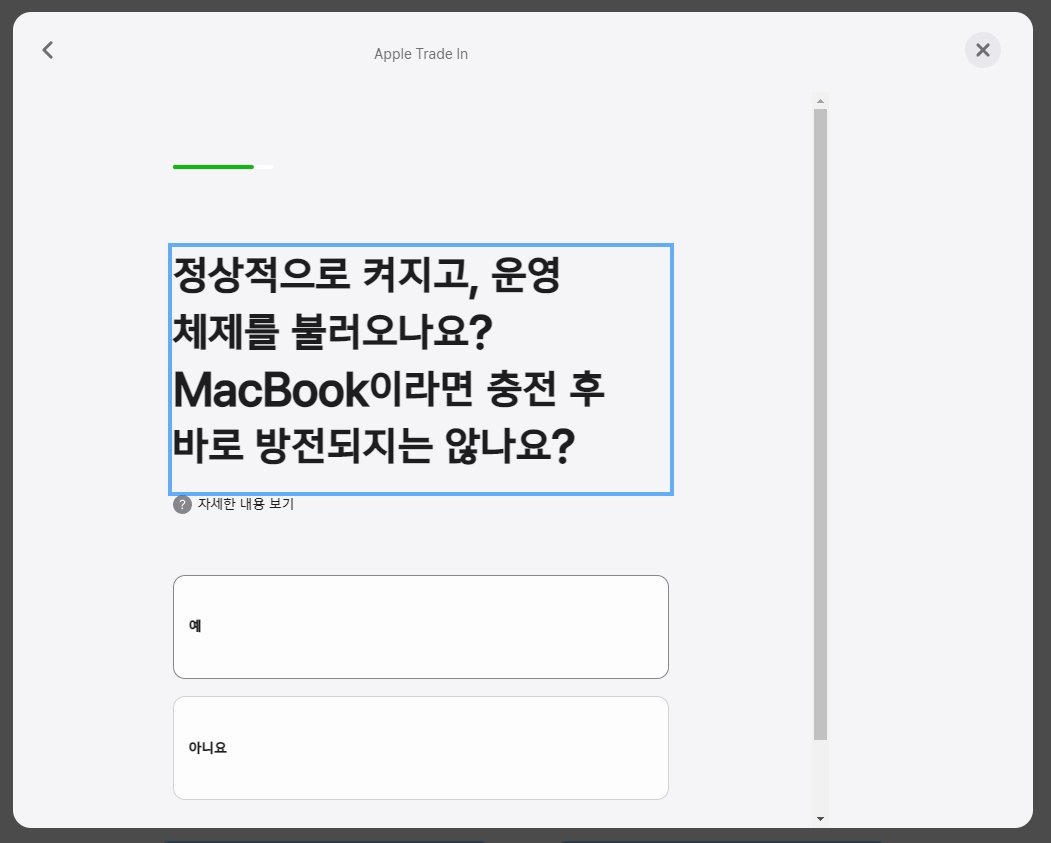Select the 아니요 answer option
This screenshot has width=1051, height=843.
pos(421,748)
